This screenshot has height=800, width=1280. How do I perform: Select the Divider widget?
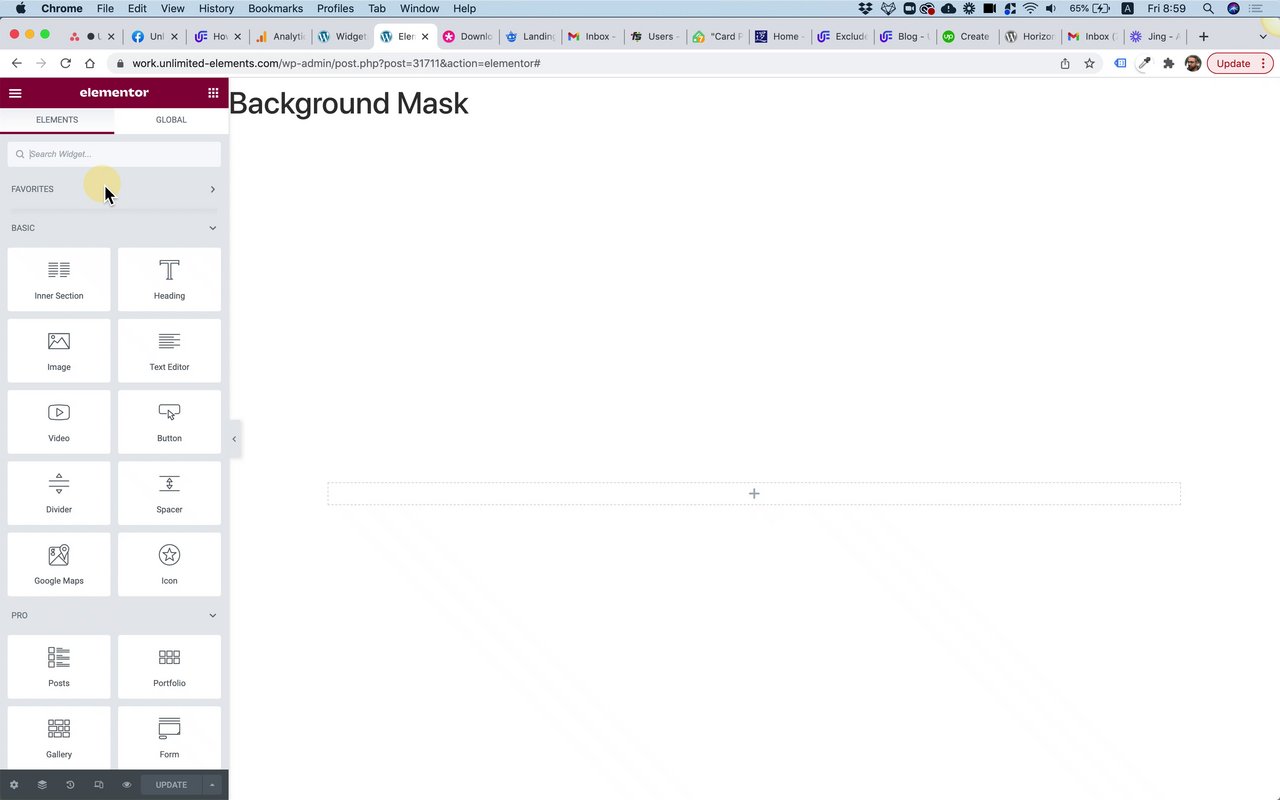59,493
